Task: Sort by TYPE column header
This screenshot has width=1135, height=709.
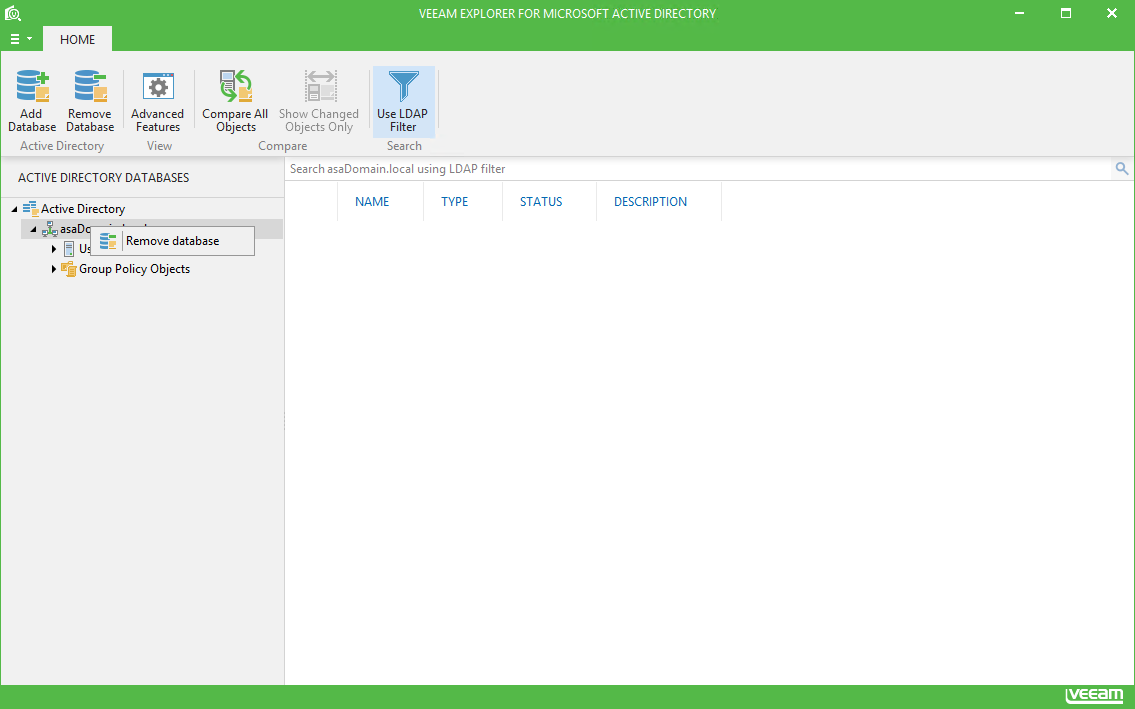Action: tap(455, 202)
